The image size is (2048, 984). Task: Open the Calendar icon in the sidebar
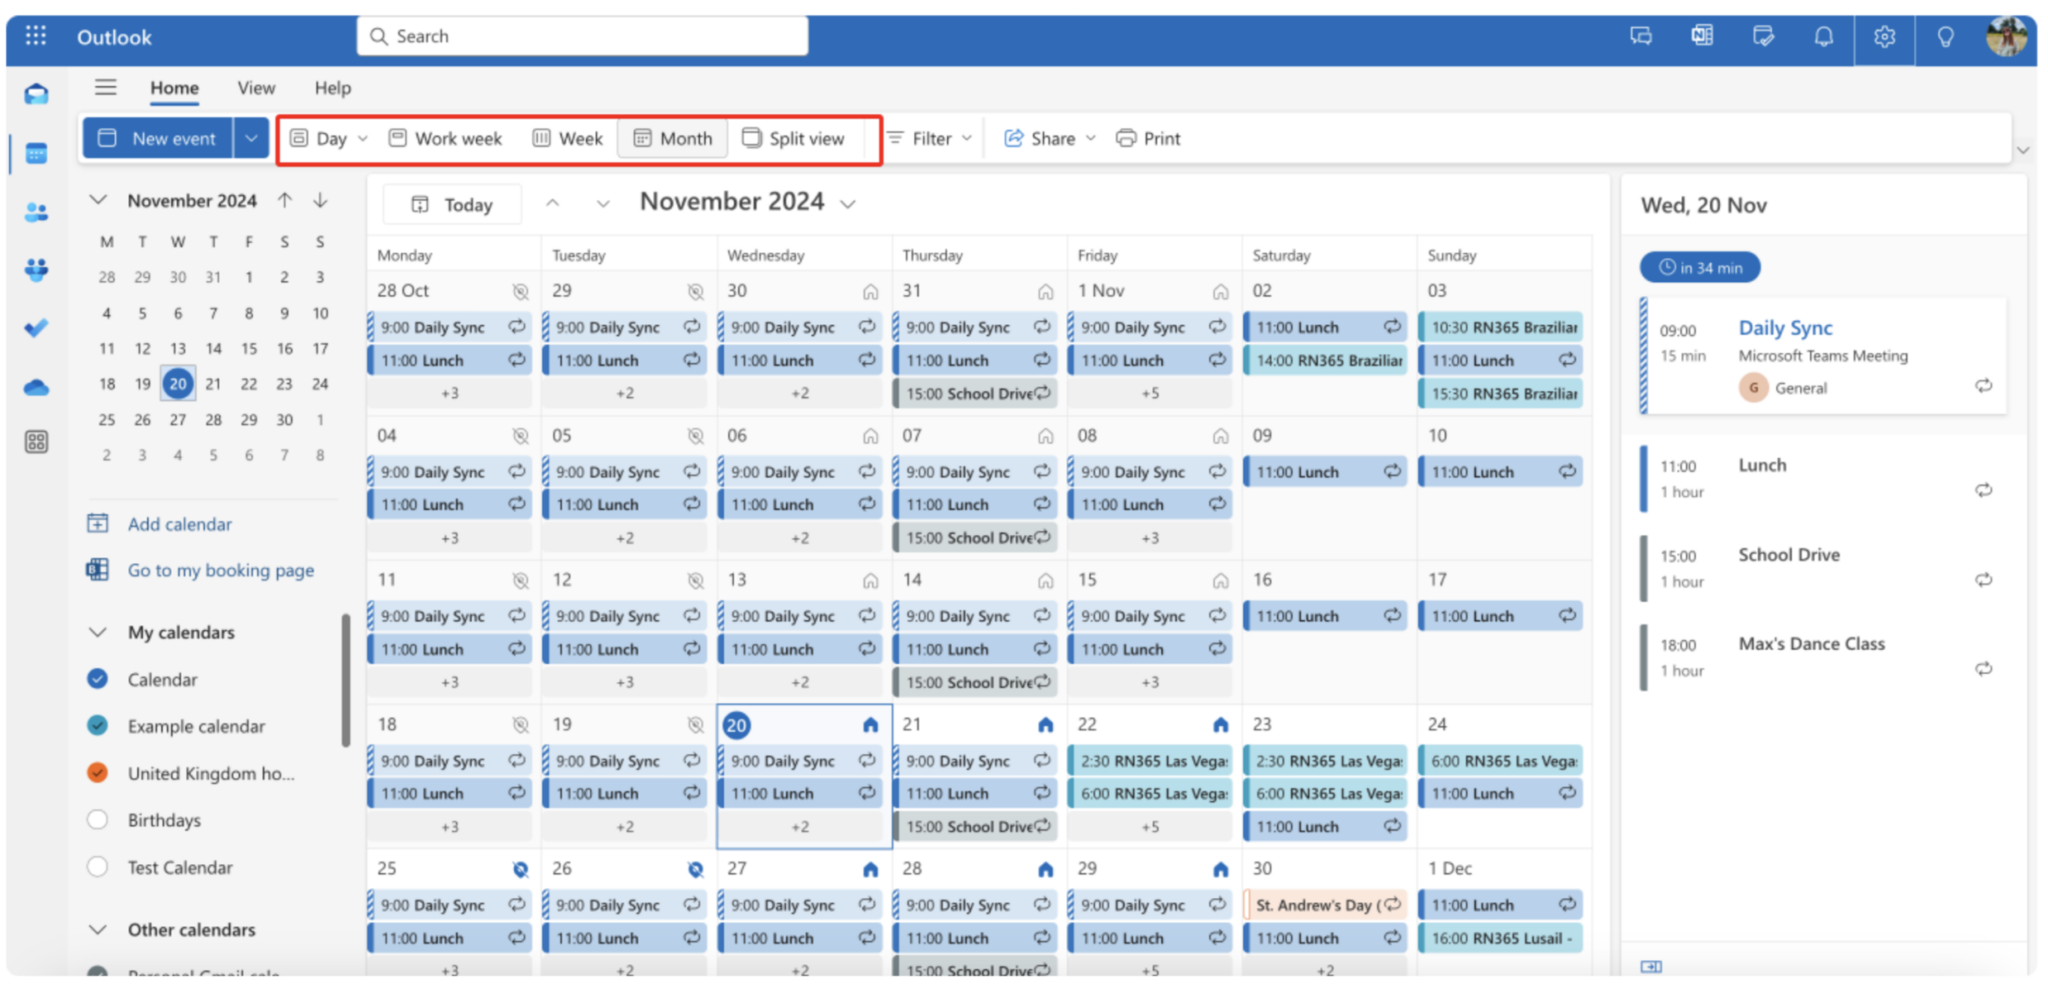point(37,154)
